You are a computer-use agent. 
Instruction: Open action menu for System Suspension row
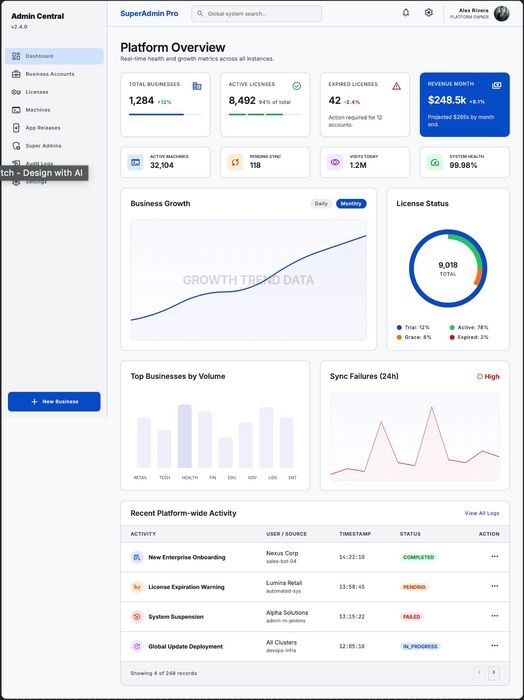coord(495,616)
